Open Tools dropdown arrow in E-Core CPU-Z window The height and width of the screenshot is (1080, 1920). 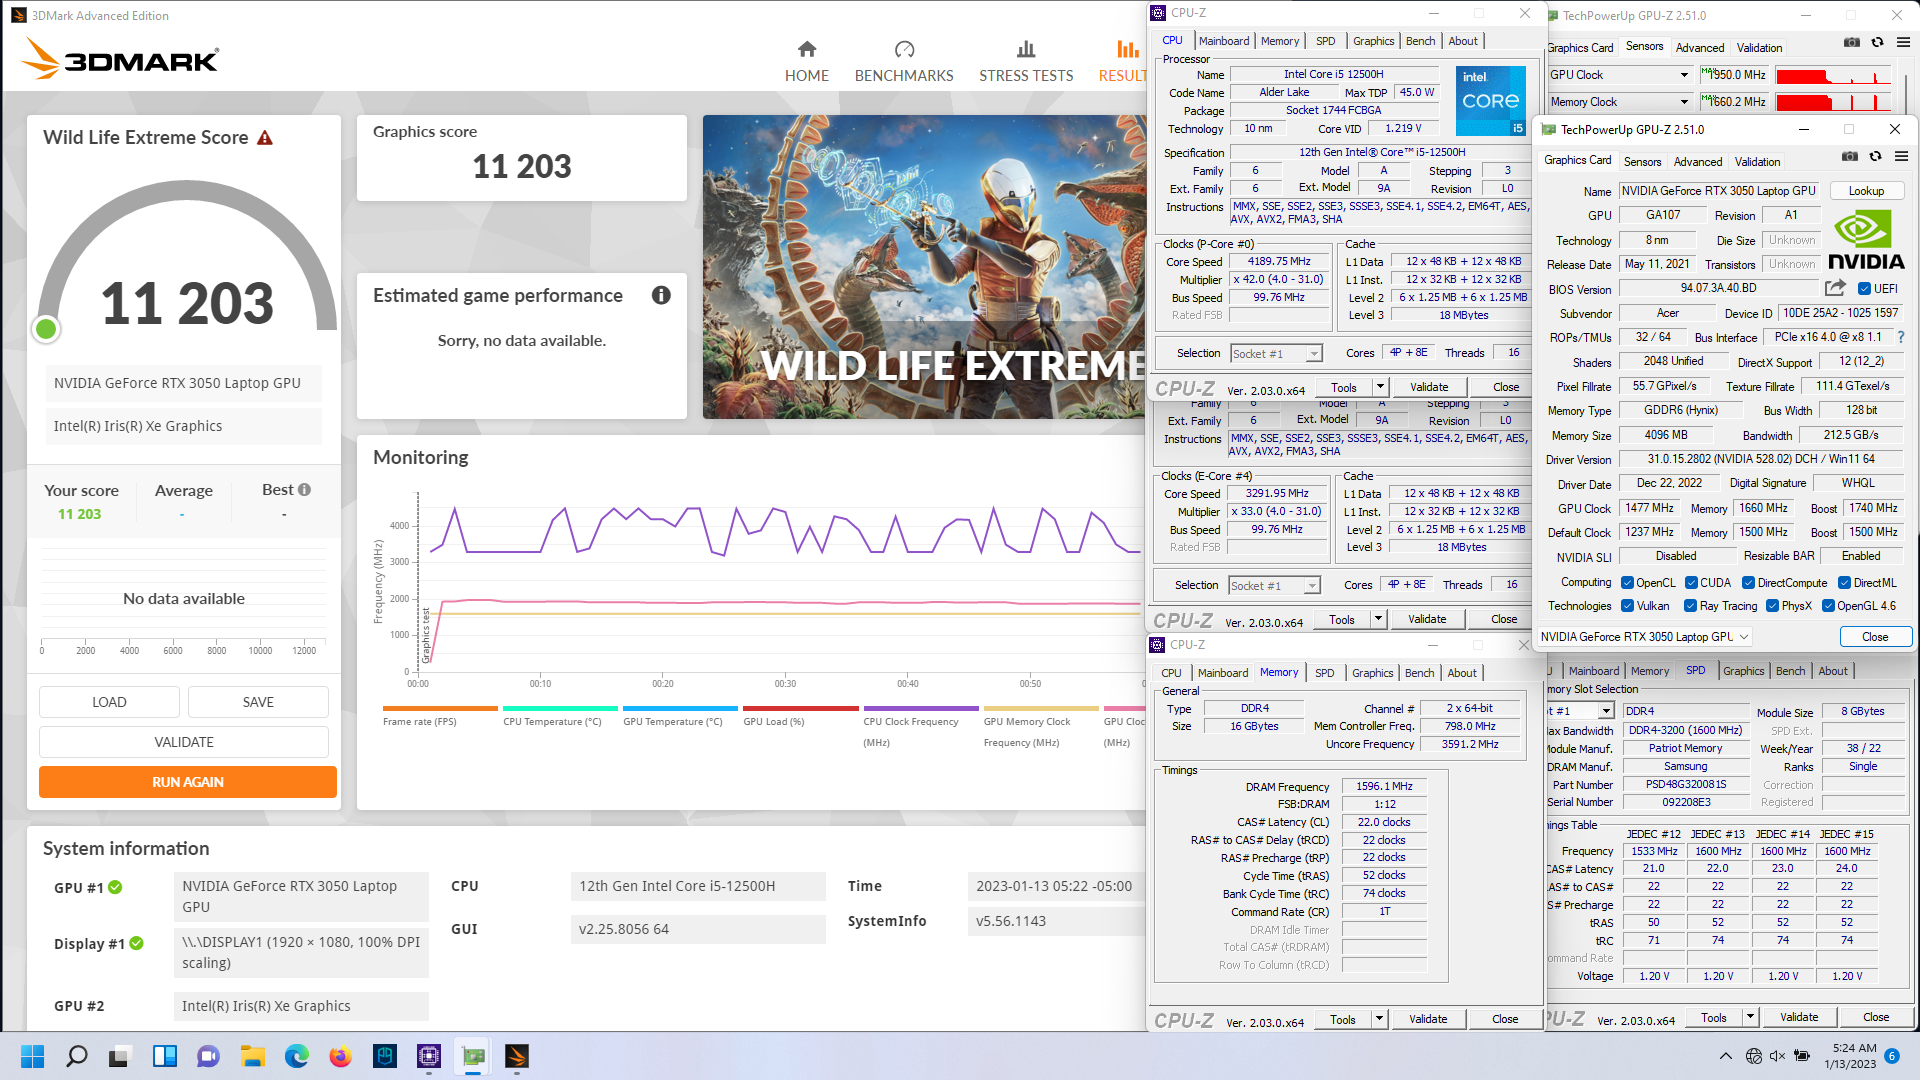point(1378,619)
